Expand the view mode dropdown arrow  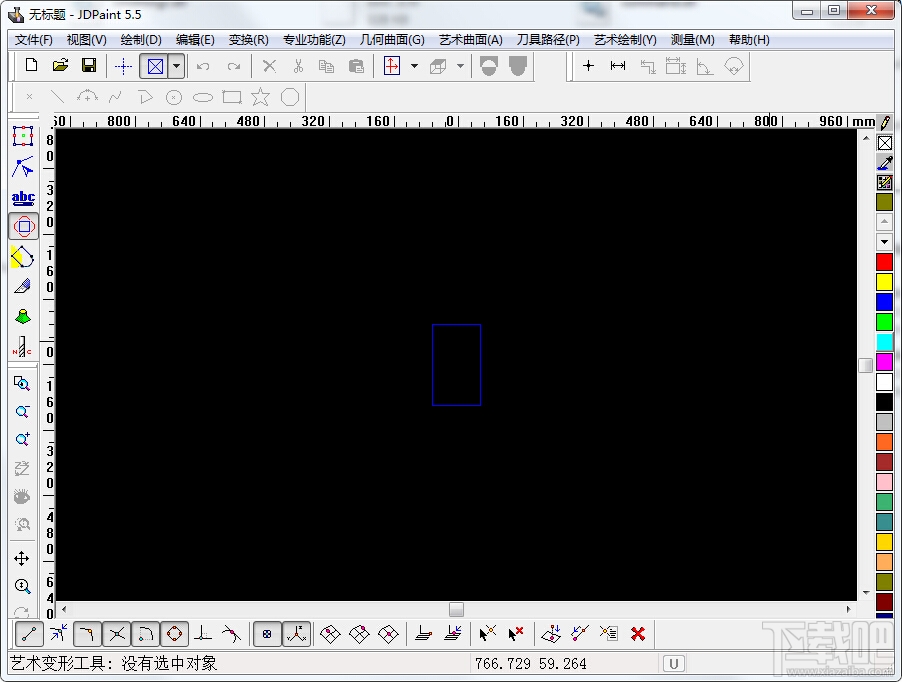(177, 66)
